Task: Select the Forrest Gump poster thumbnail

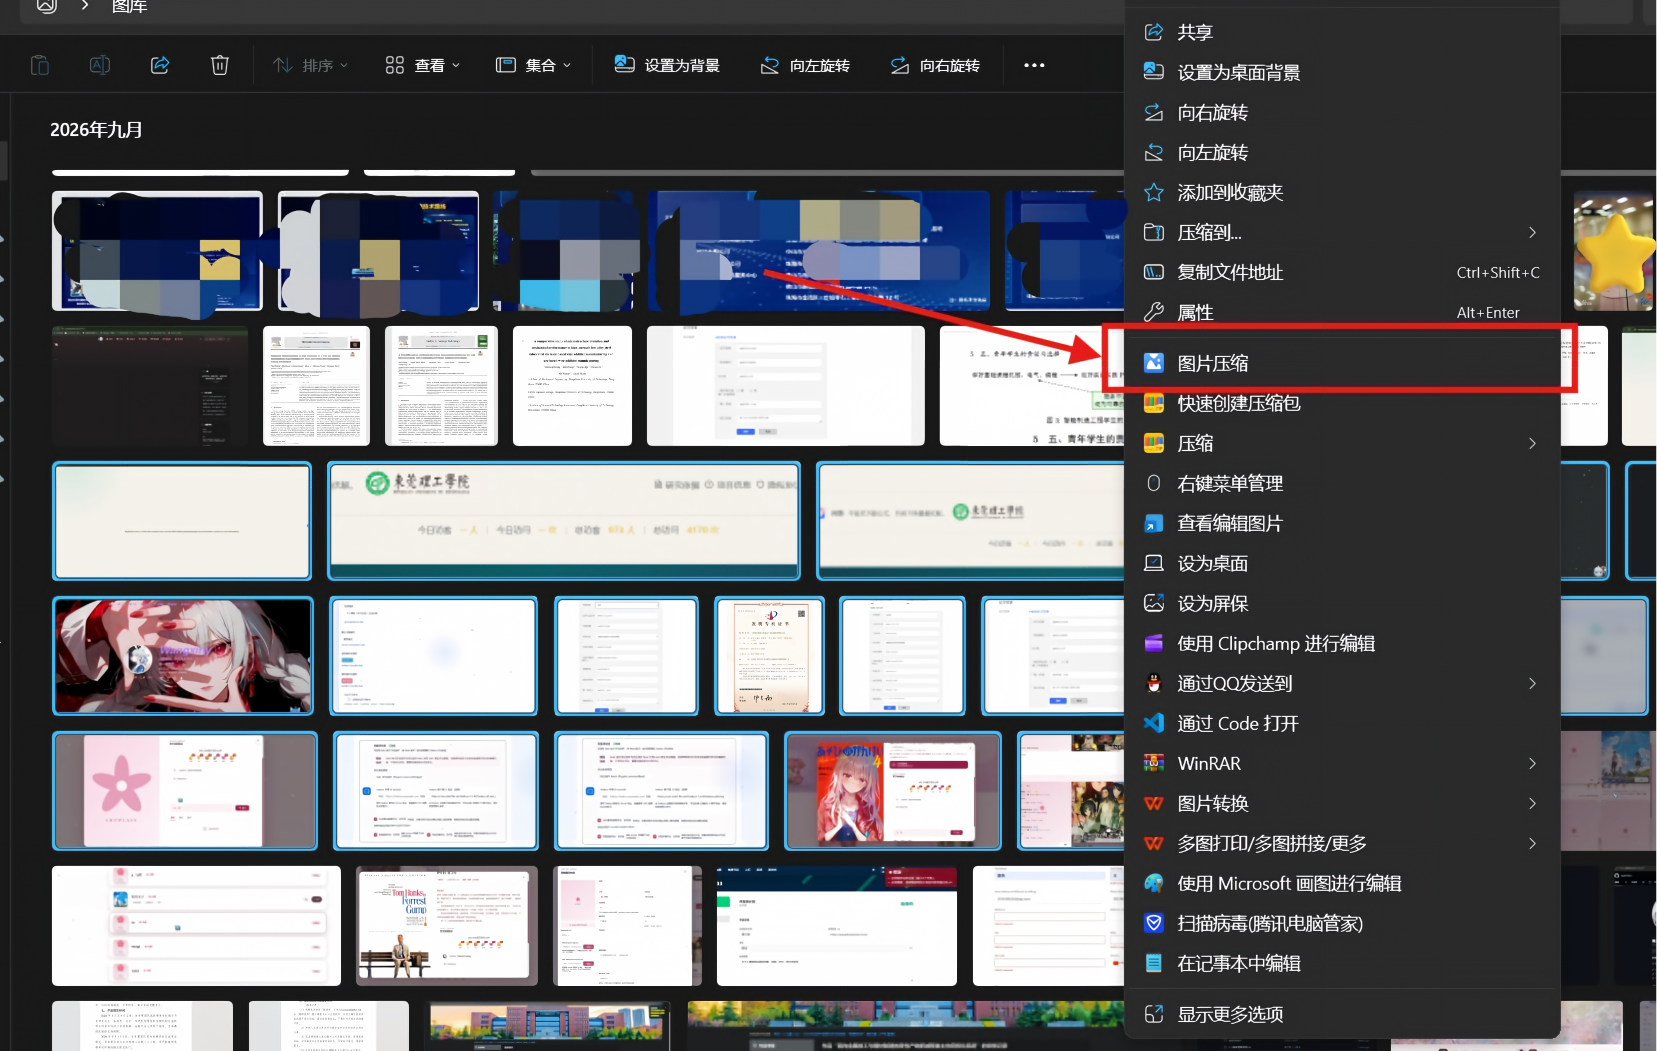Action: coord(447,926)
